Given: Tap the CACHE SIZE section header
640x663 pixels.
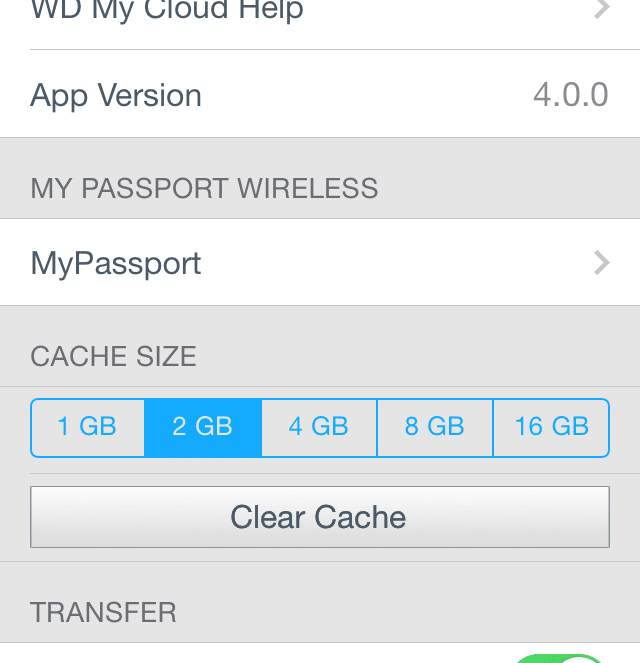Looking at the screenshot, I should 113,356.
